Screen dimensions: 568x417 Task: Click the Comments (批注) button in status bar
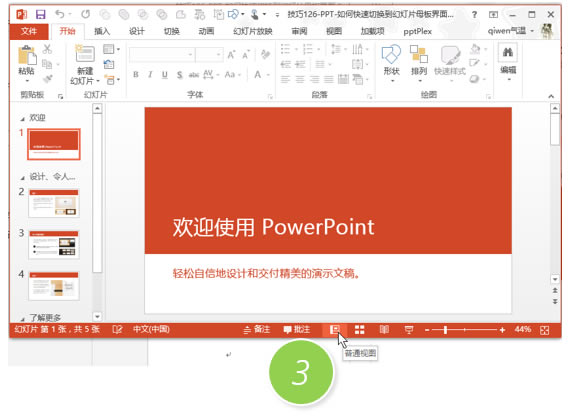(297, 329)
